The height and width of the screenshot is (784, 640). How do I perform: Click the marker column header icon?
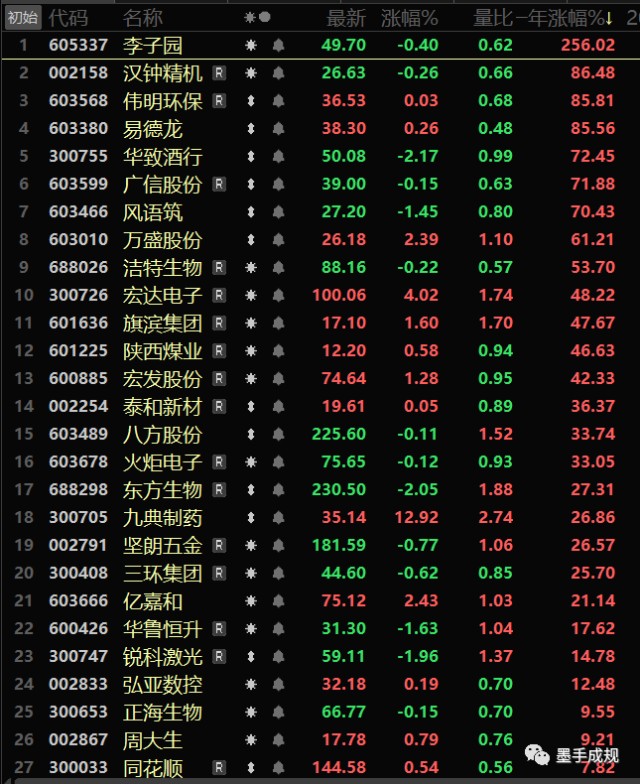[257, 18]
